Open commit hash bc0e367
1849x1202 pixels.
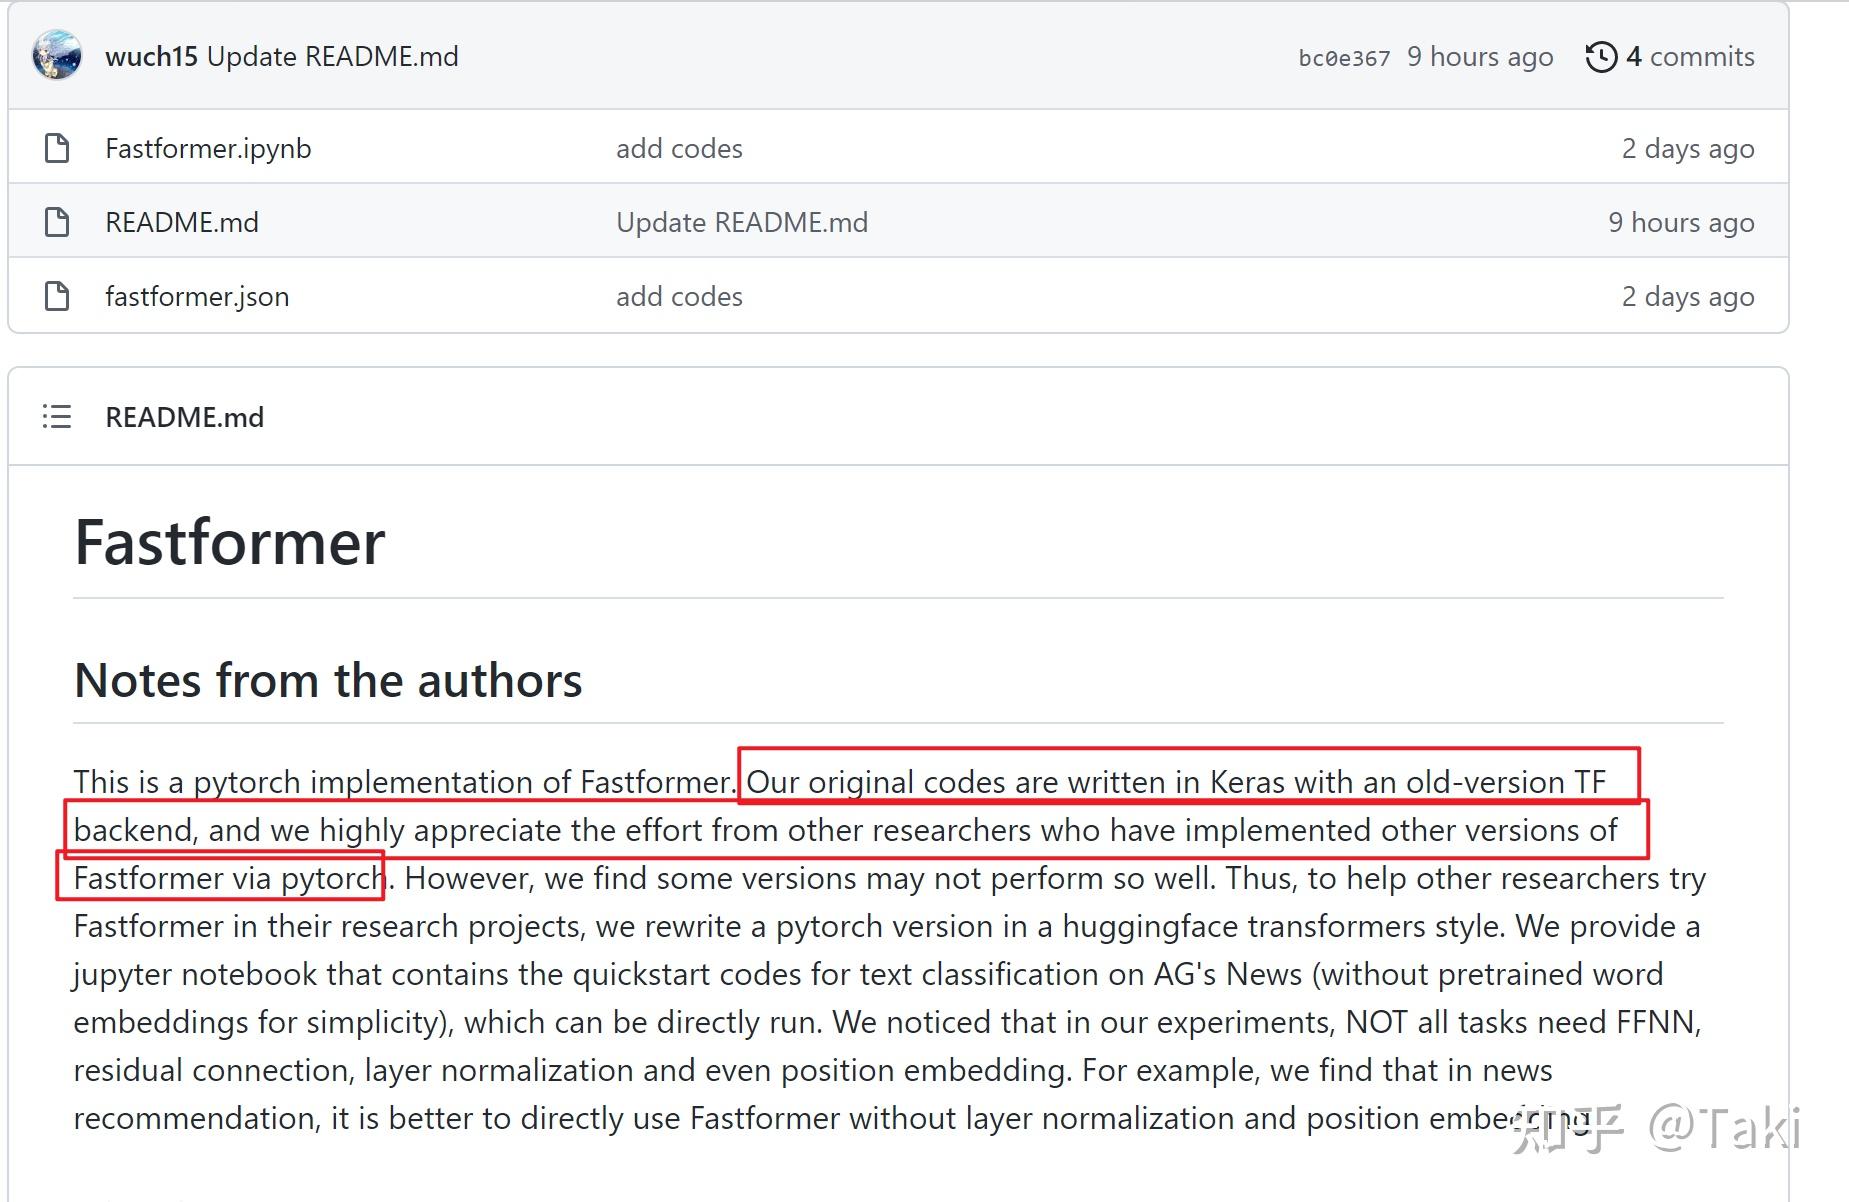pos(1344,59)
